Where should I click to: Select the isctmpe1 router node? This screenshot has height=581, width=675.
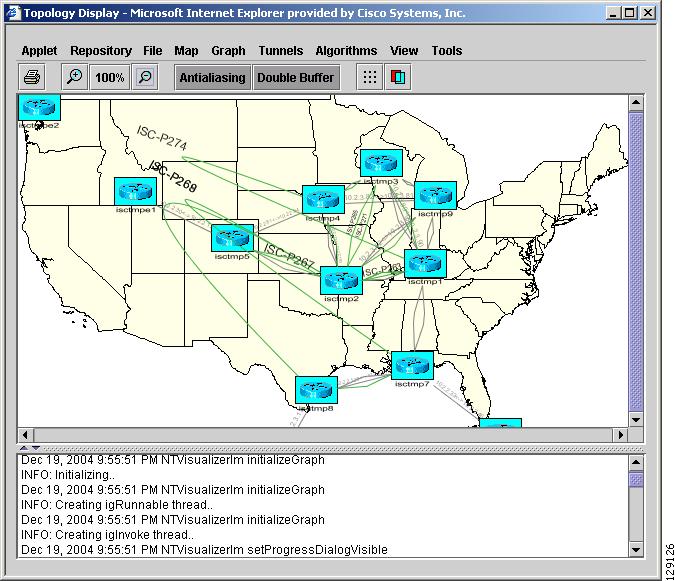click(x=136, y=192)
